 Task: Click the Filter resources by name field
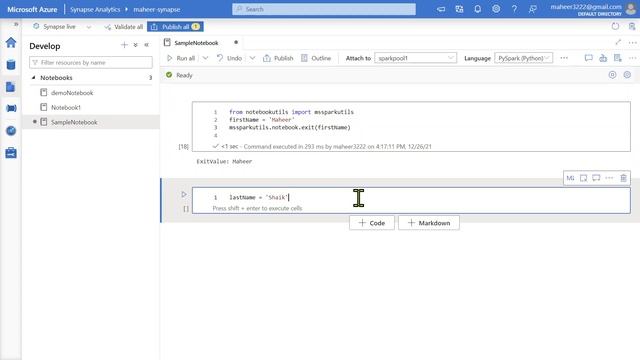(x=91, y=62)
